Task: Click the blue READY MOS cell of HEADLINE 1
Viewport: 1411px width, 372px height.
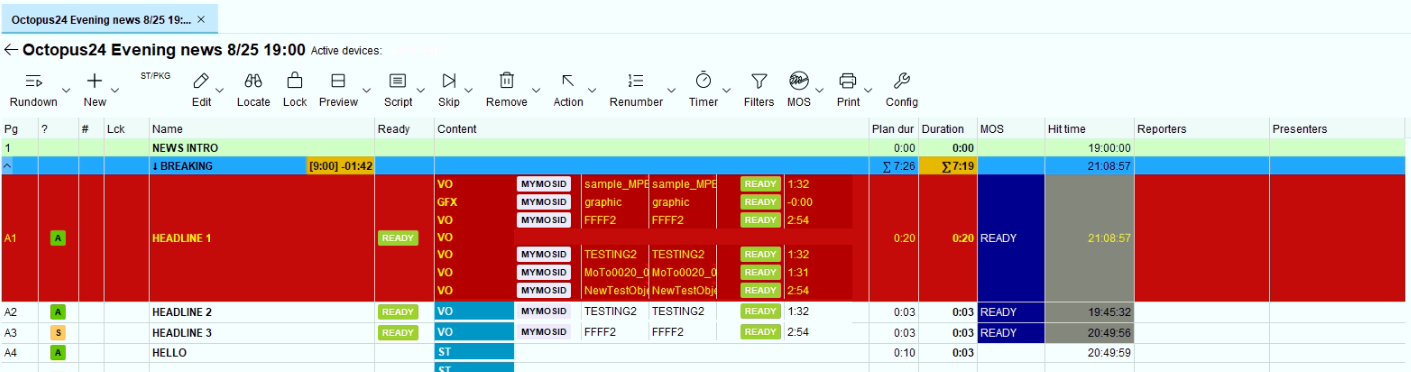Action: pos(1011,239)
